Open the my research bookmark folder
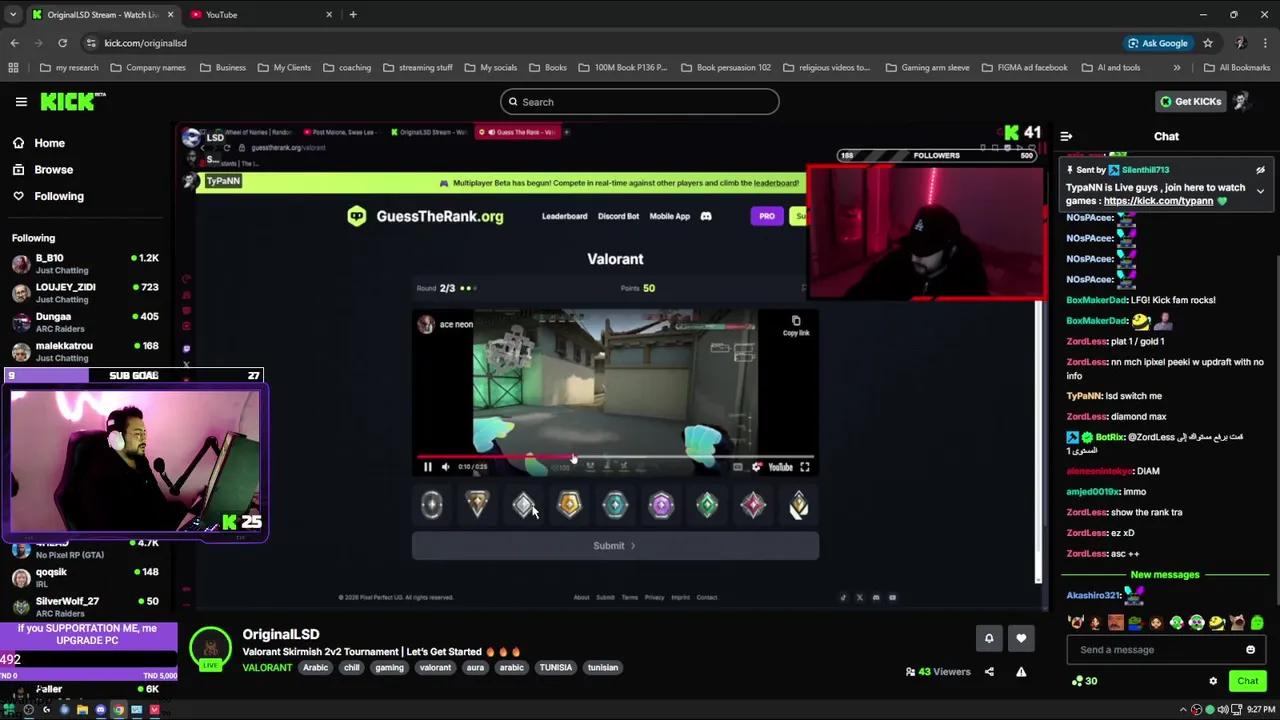This screenshot has width=1280, height=720. coord(69,68)
